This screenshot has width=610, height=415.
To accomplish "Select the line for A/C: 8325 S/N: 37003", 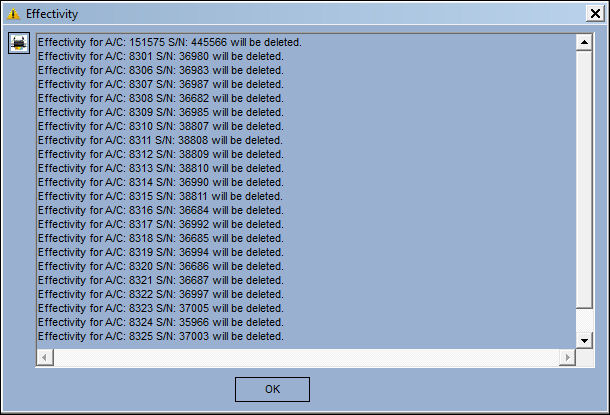I will [x=161, y=336].
